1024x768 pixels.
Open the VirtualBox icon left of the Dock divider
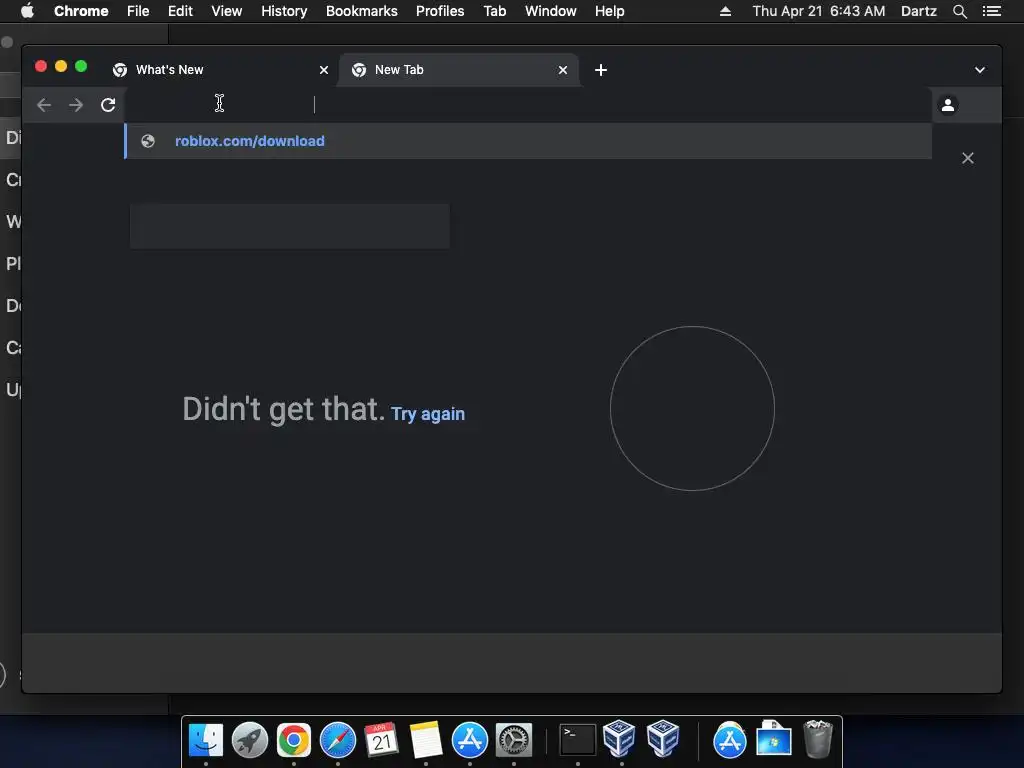pyautogui.click(x=664, y=739)
